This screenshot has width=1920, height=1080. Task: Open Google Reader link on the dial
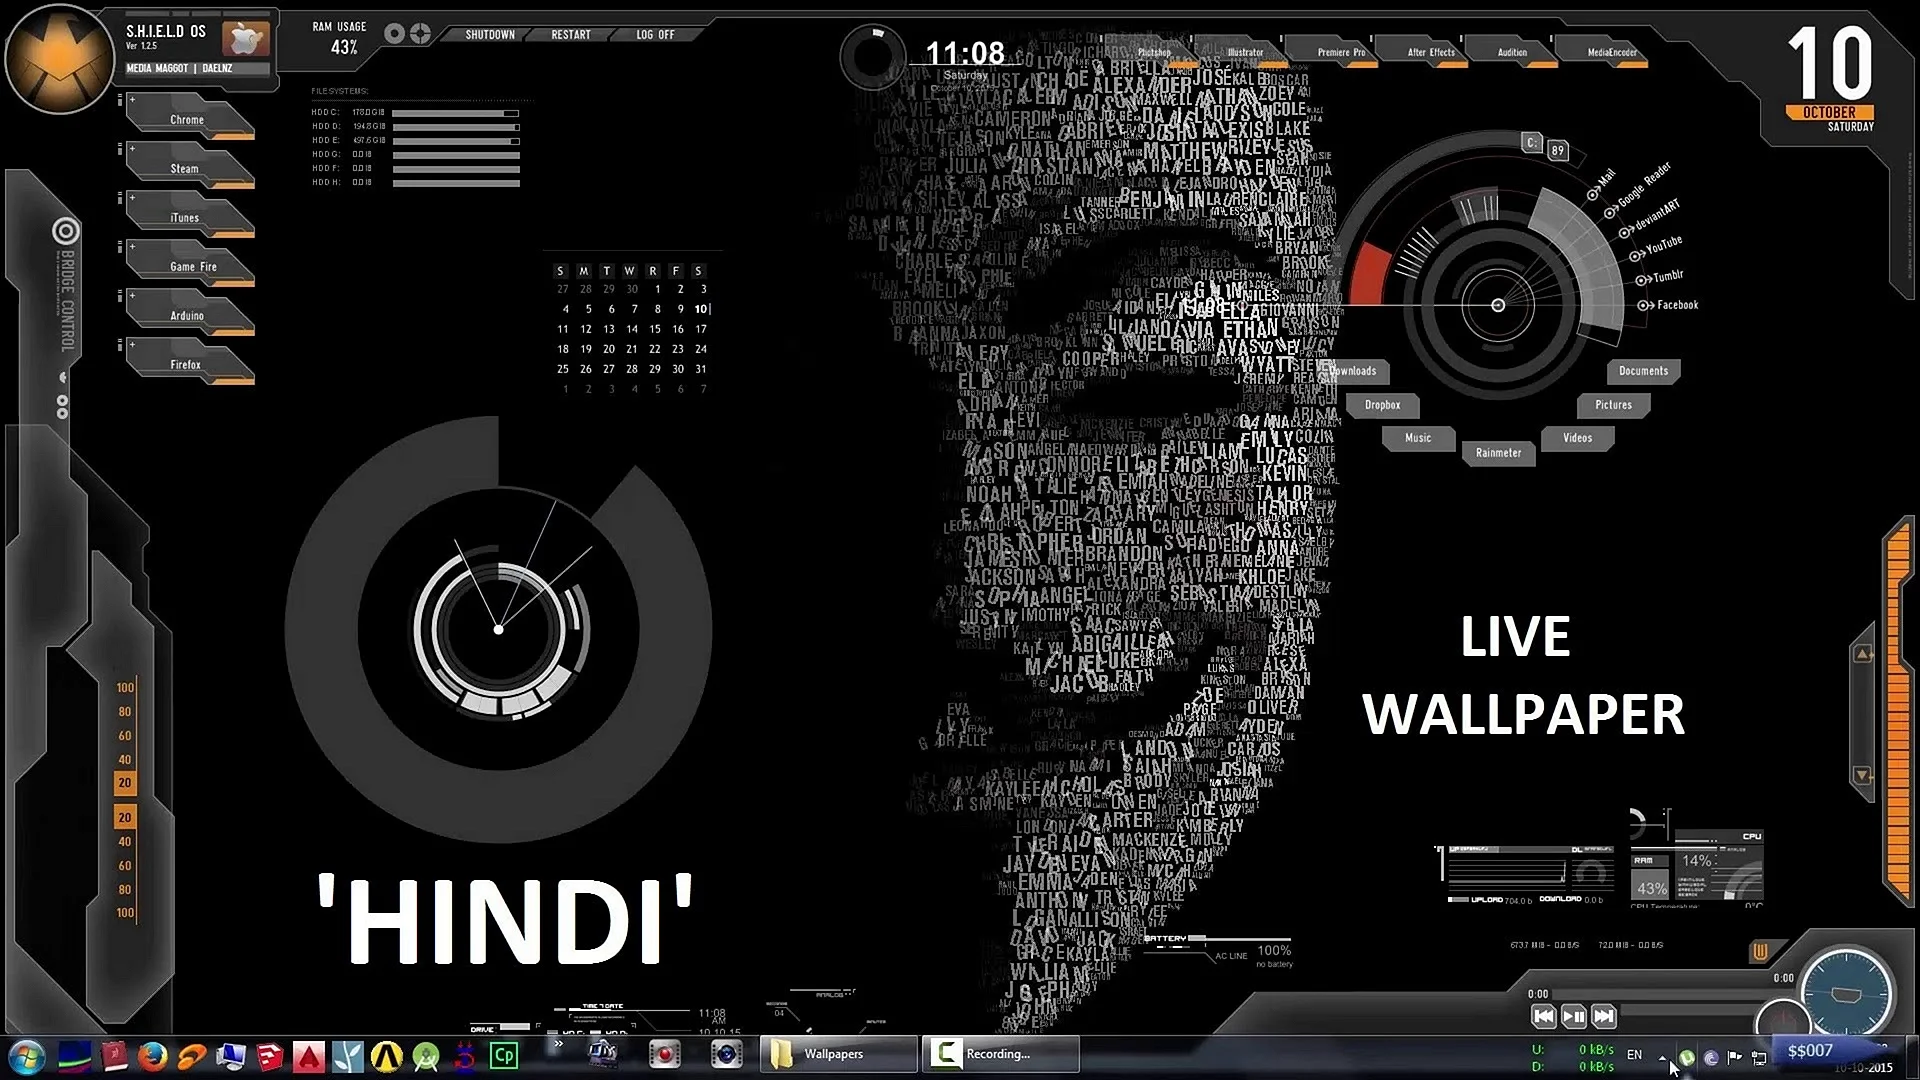pyautogui.click(x=1637, y=188)
